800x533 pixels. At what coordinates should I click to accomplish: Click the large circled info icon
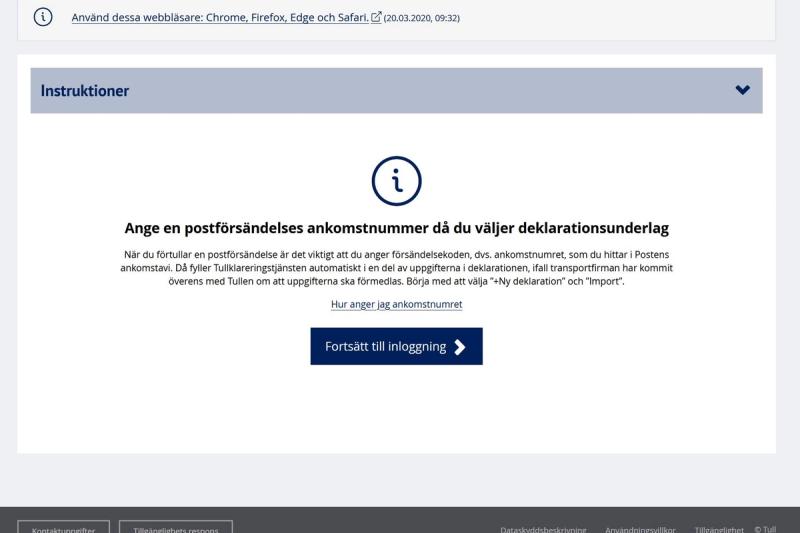tap(396, 181)
